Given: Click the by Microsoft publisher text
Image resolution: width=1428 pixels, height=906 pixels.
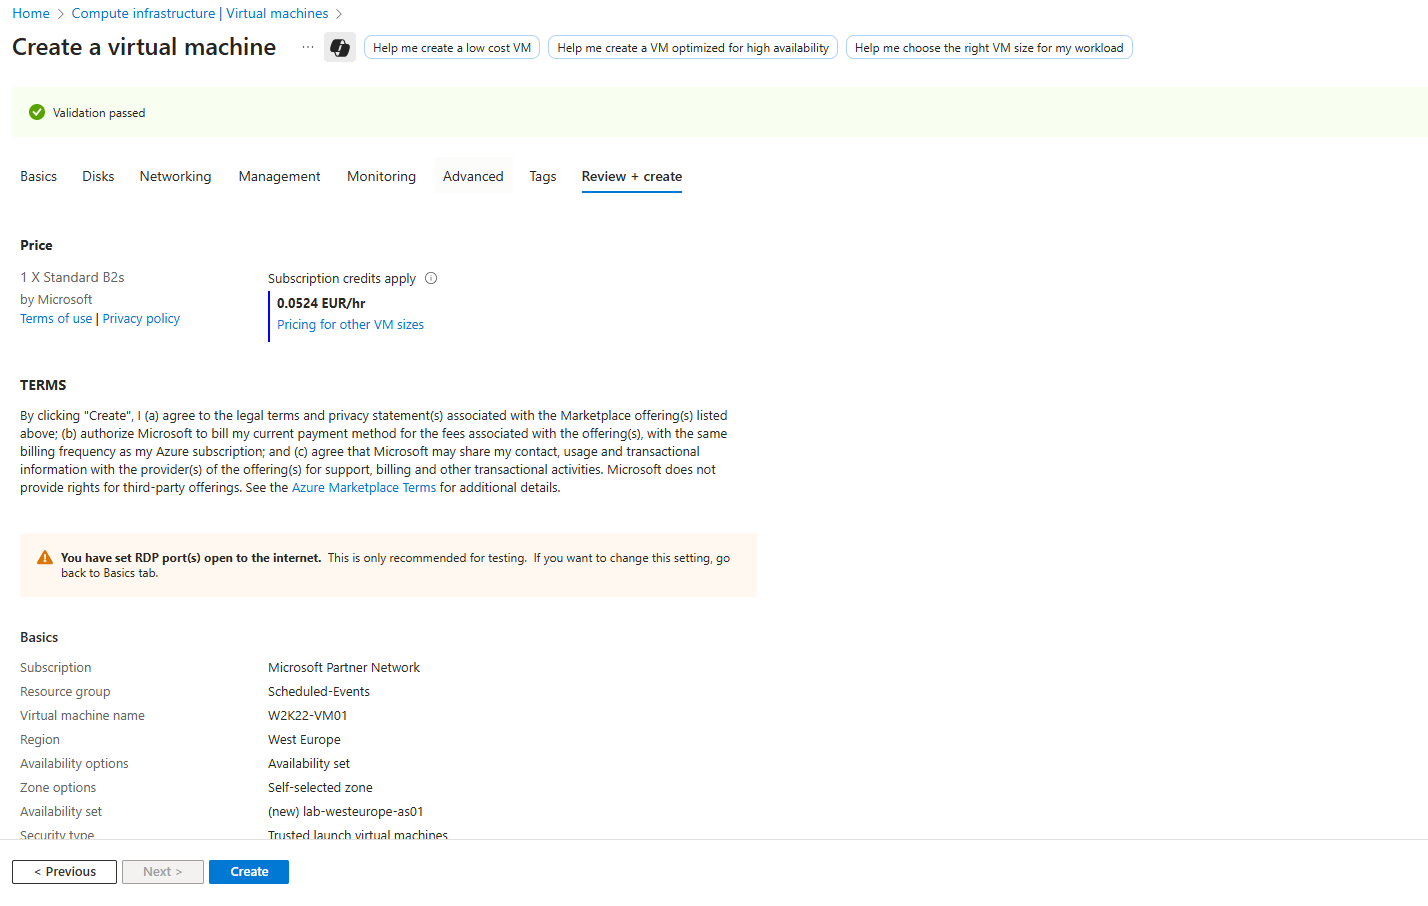Looking at the screenshot, I should pyautogui.click(x=56, y=299).
